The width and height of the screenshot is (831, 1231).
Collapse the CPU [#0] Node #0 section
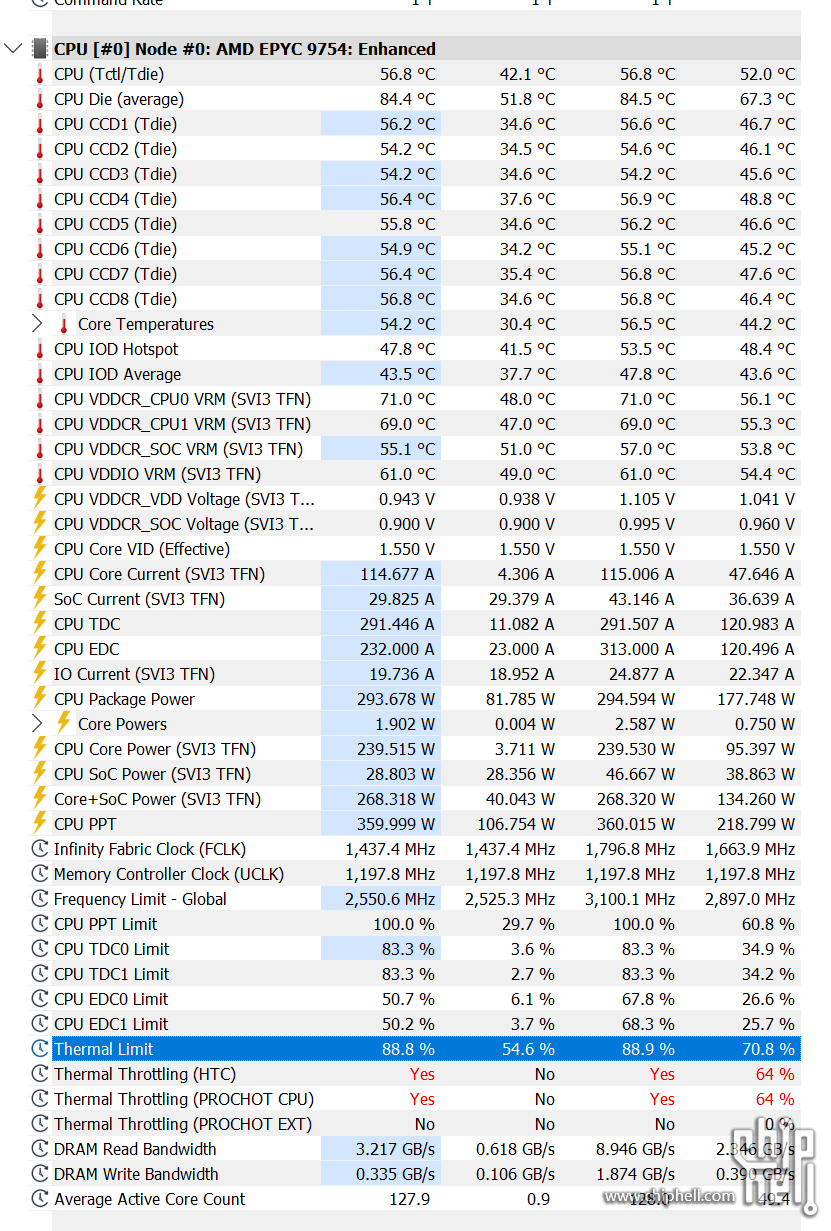pos(13,48)
